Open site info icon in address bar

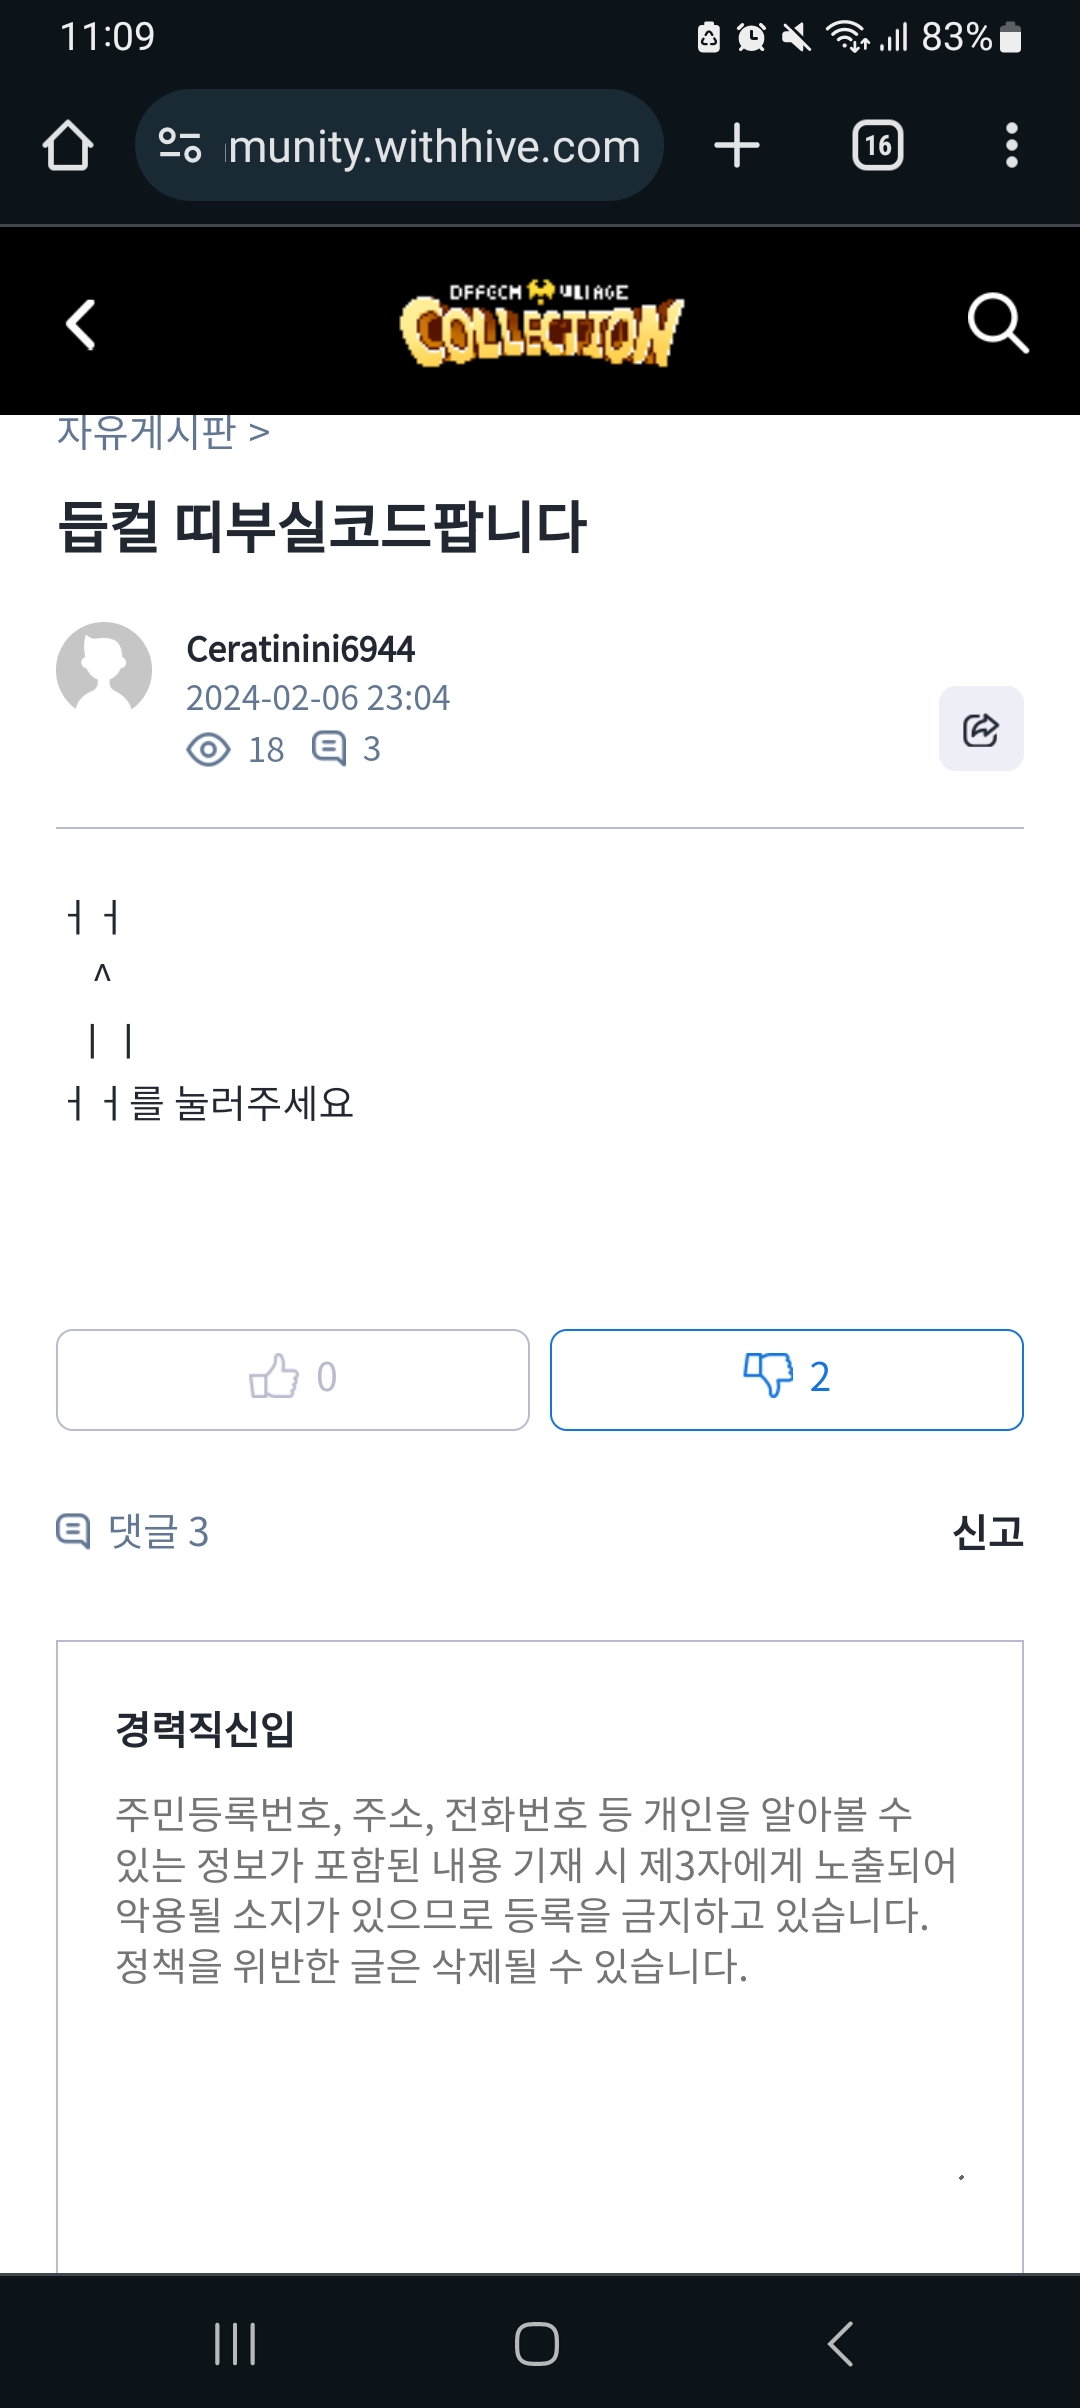(180, 146)
